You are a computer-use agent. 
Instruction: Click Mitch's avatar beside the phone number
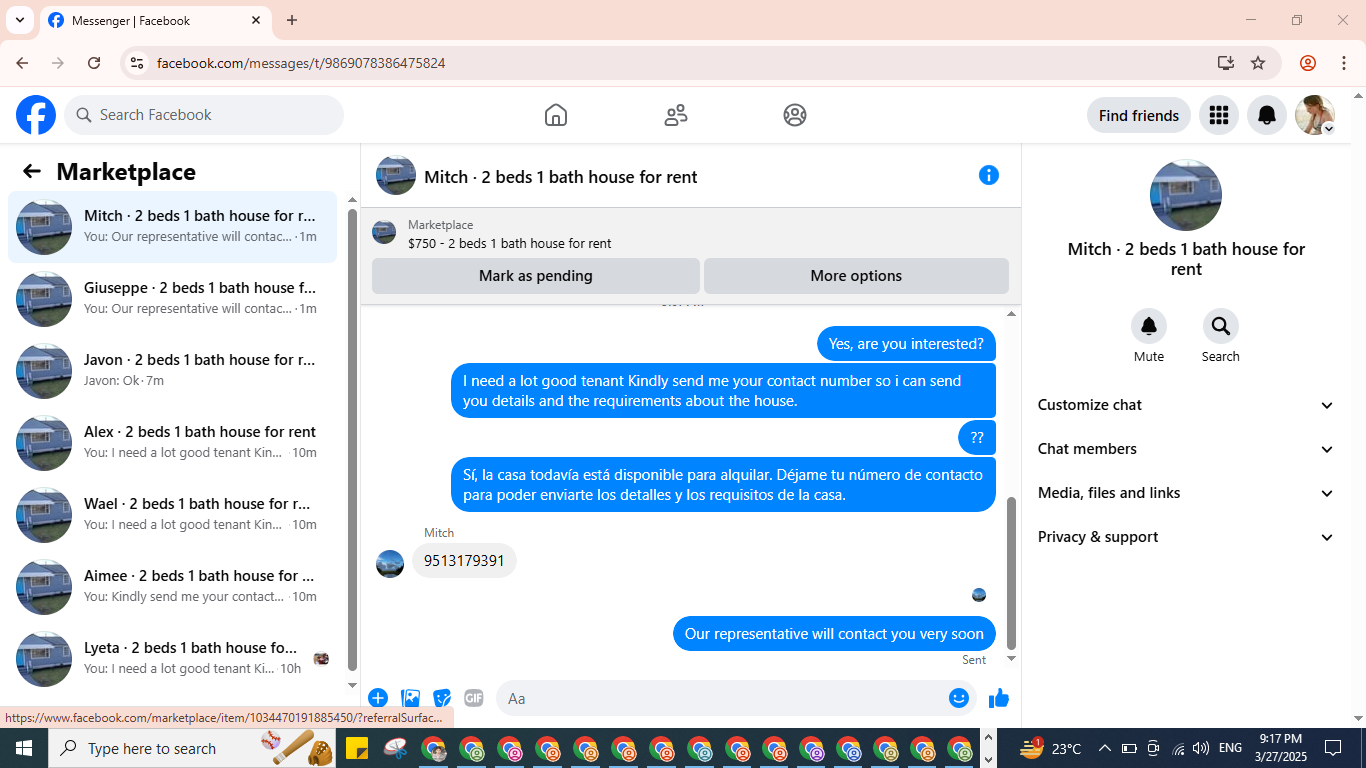pos(390,564)
